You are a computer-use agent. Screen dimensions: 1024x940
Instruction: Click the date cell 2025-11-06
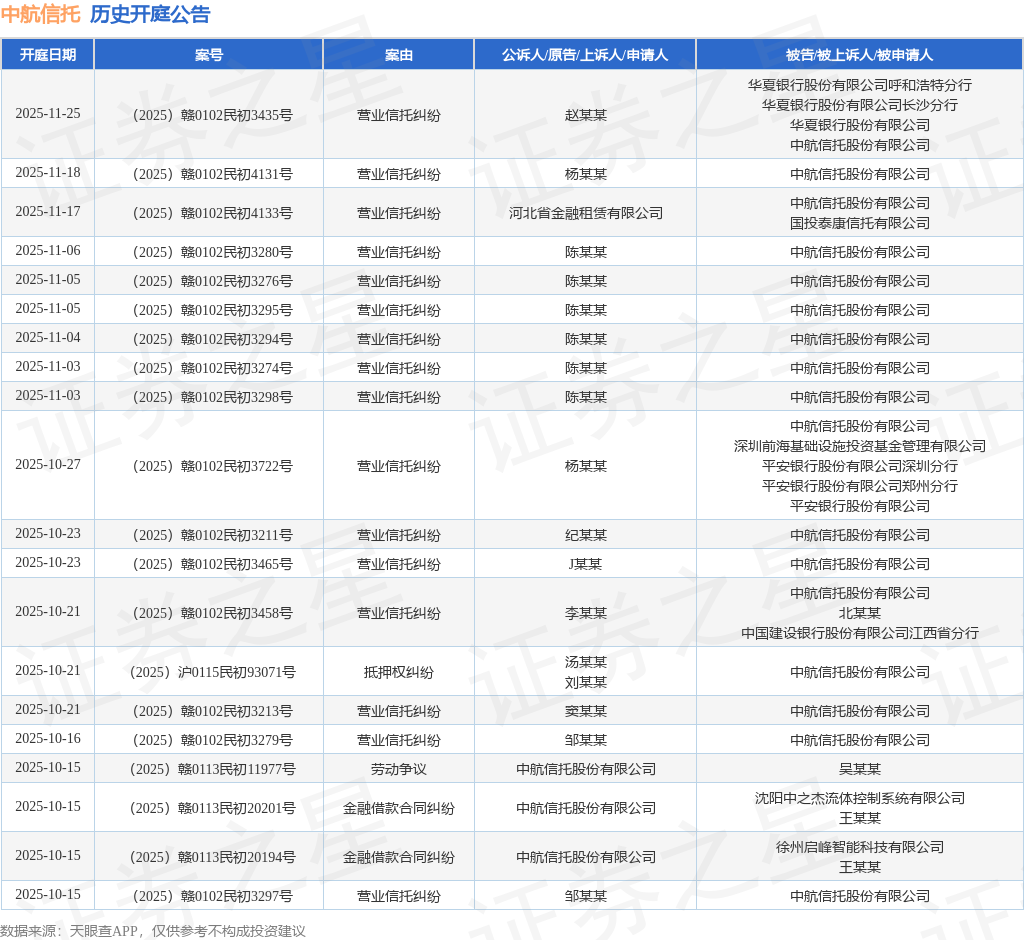48,251
